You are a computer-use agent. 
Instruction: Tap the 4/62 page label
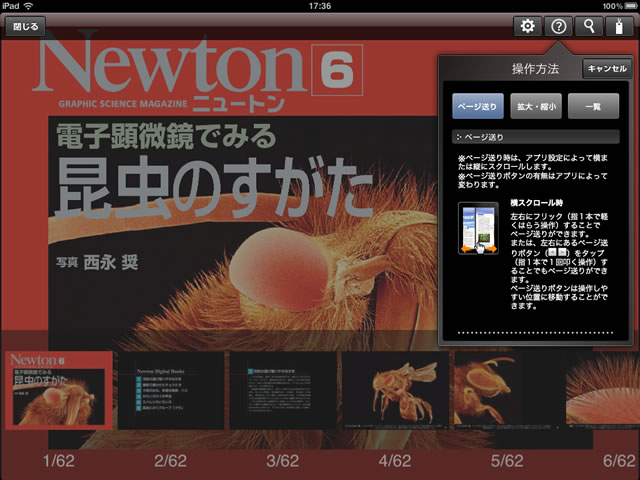click(395, 461)
